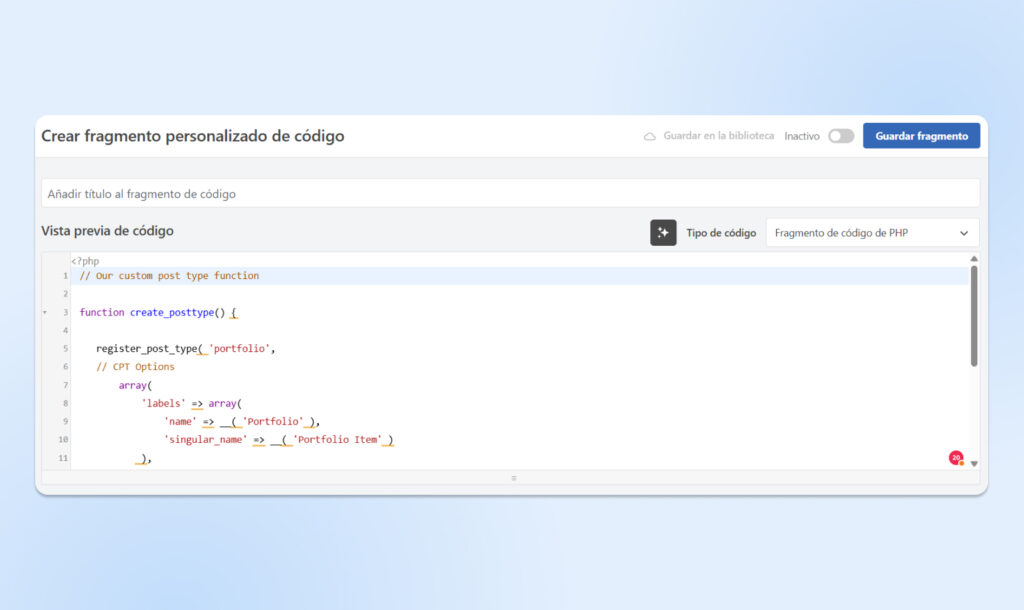Viewport: 1024px width, 610px height.
Task: Click the editor scrollbar down arrow
Action: 974,463
